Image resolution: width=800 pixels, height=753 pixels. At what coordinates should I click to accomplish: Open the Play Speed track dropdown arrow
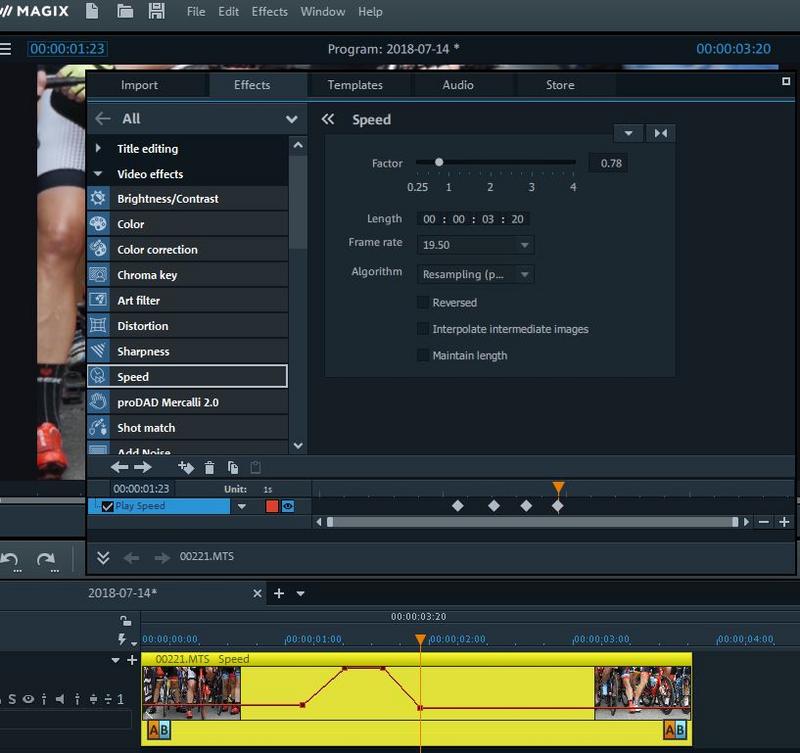(242, 506)
